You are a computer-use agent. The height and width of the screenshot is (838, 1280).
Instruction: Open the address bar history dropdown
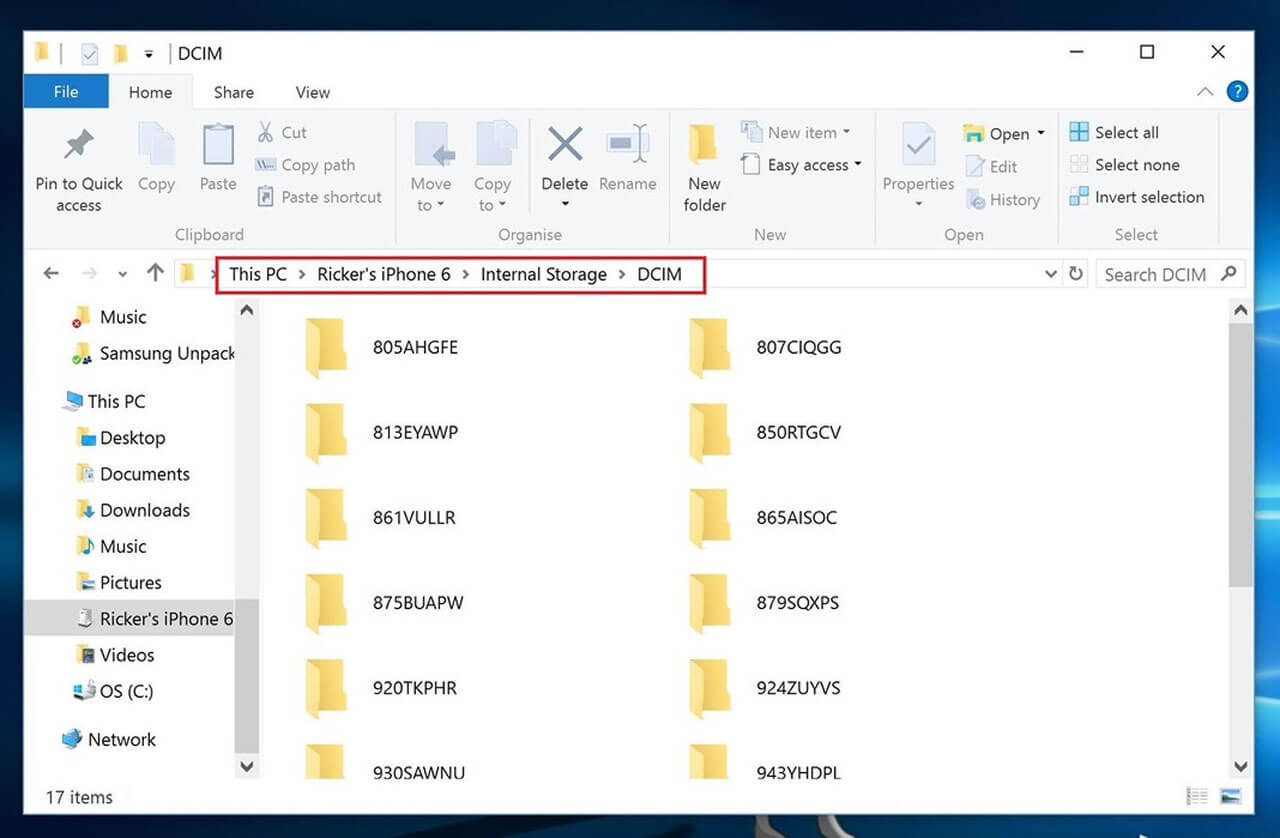click(1050, 273)
